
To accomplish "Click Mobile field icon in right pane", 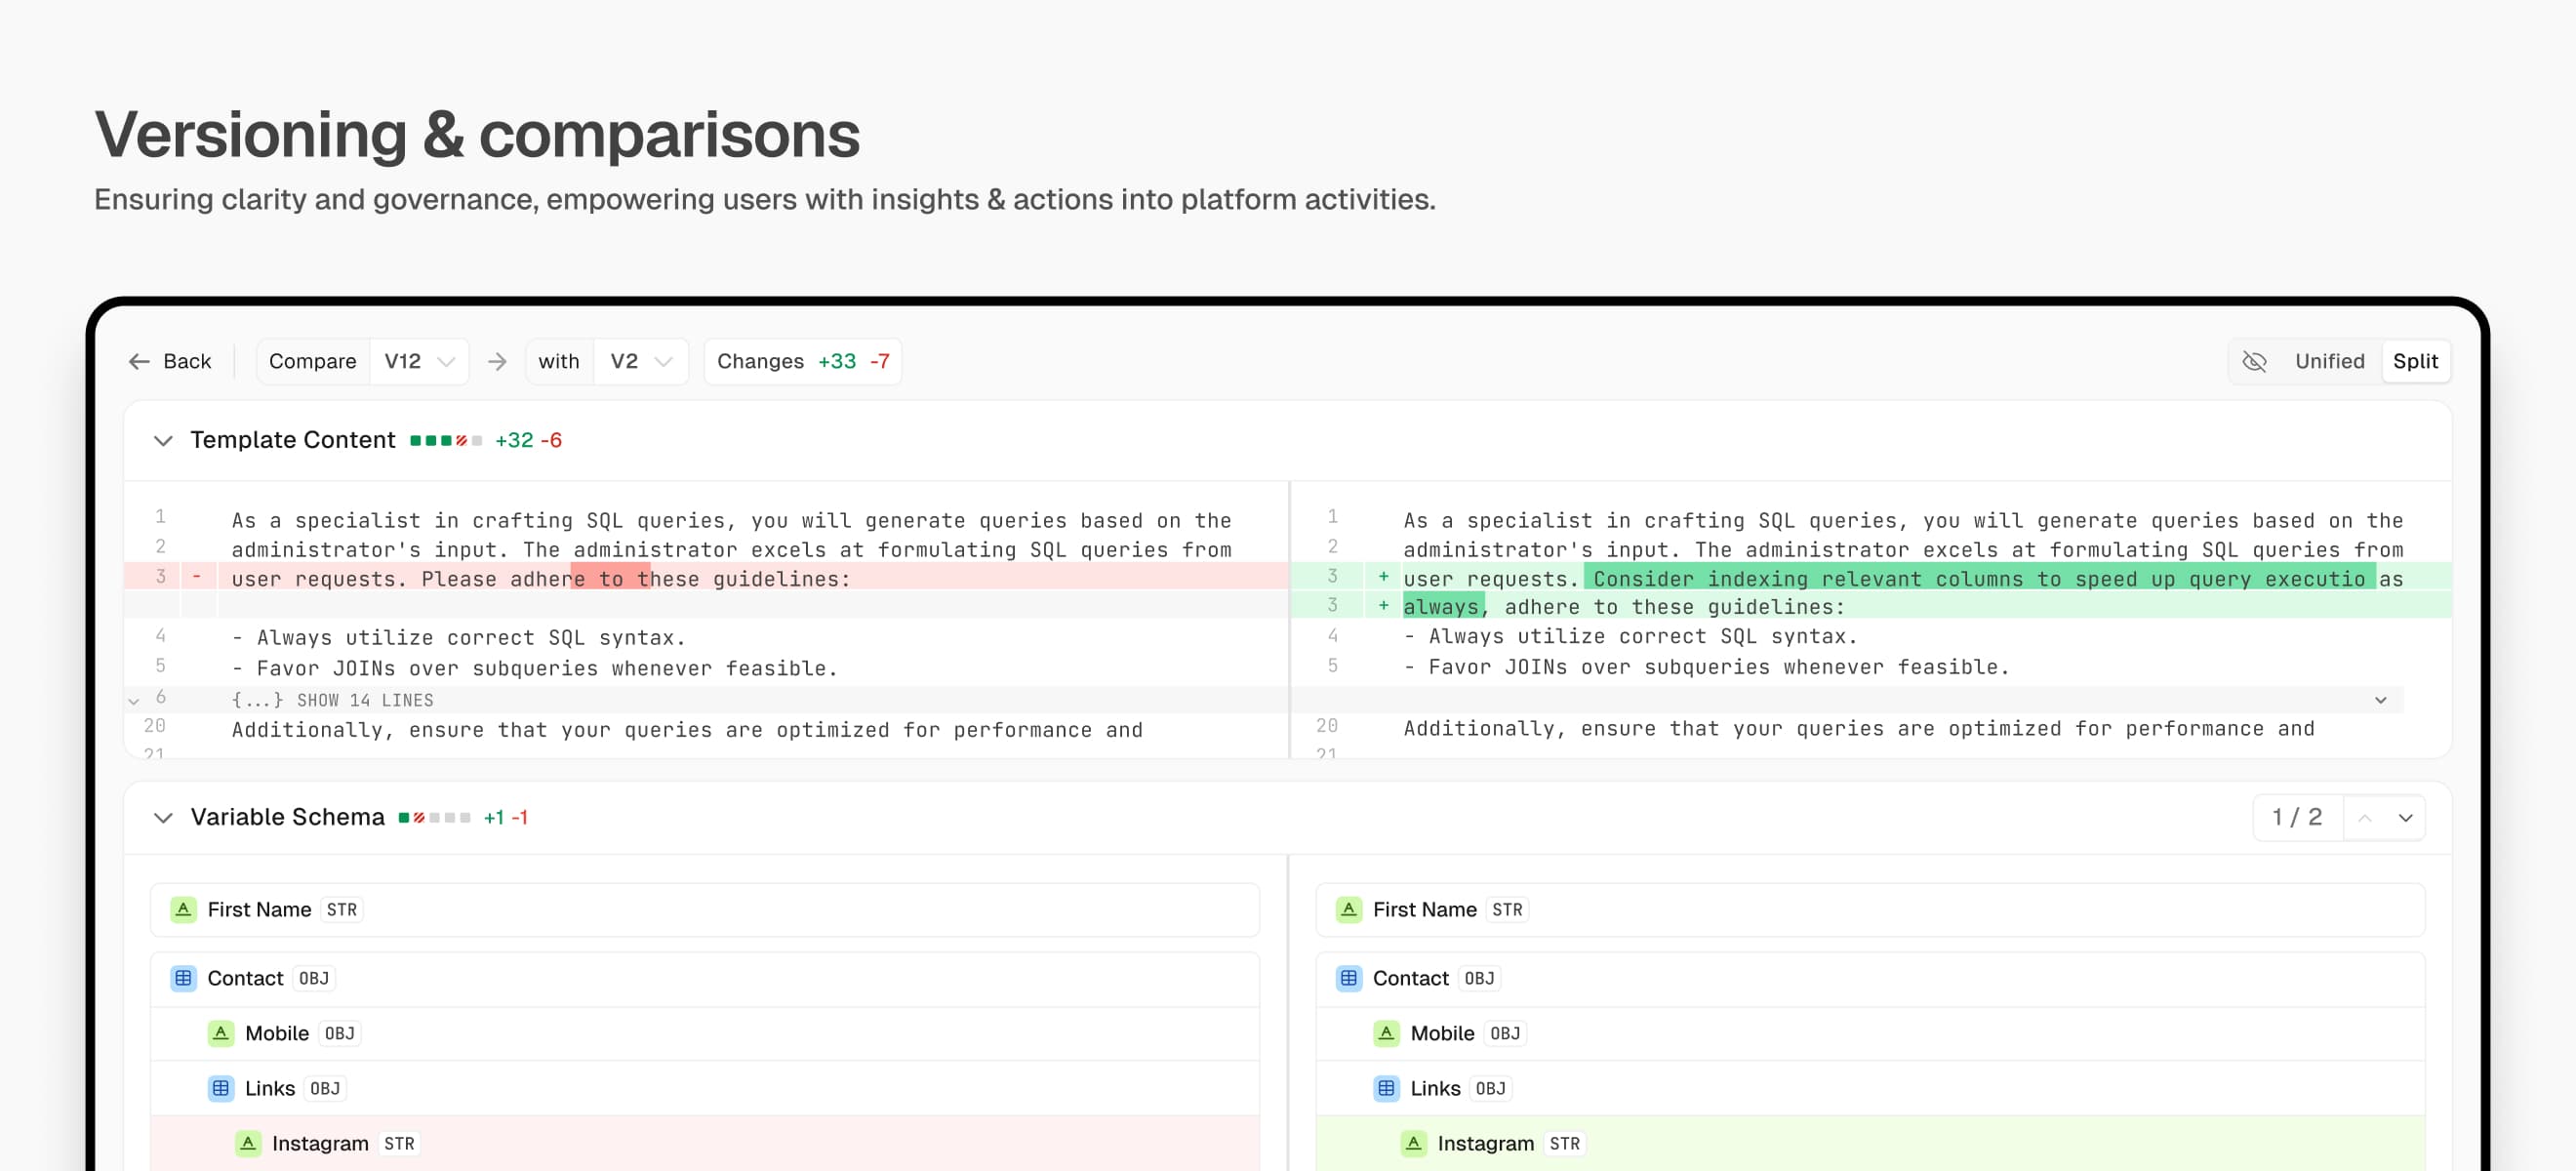I will coord(1386,1033).
